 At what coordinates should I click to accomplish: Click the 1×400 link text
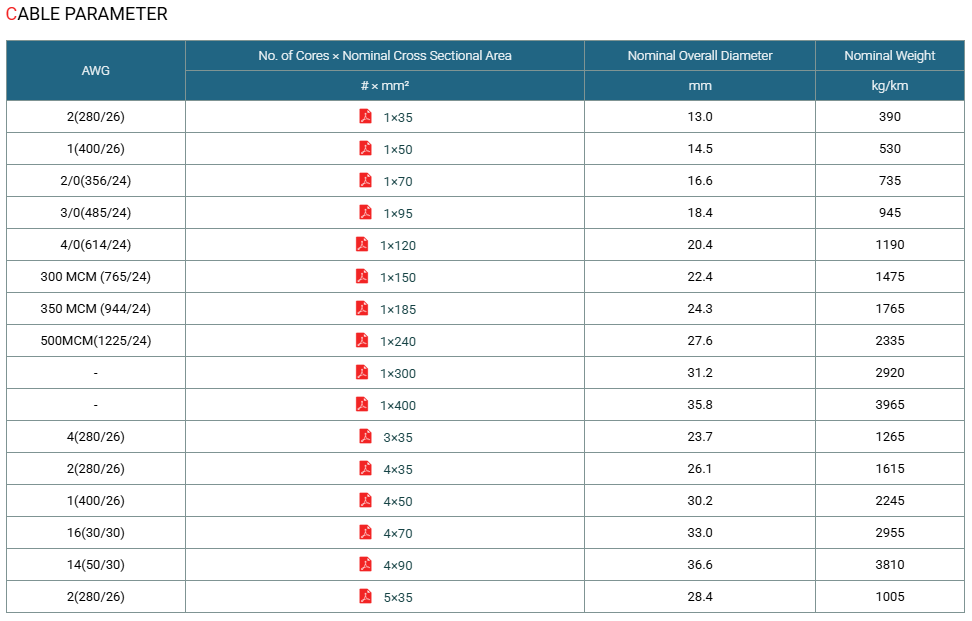[x=398, y=405]
